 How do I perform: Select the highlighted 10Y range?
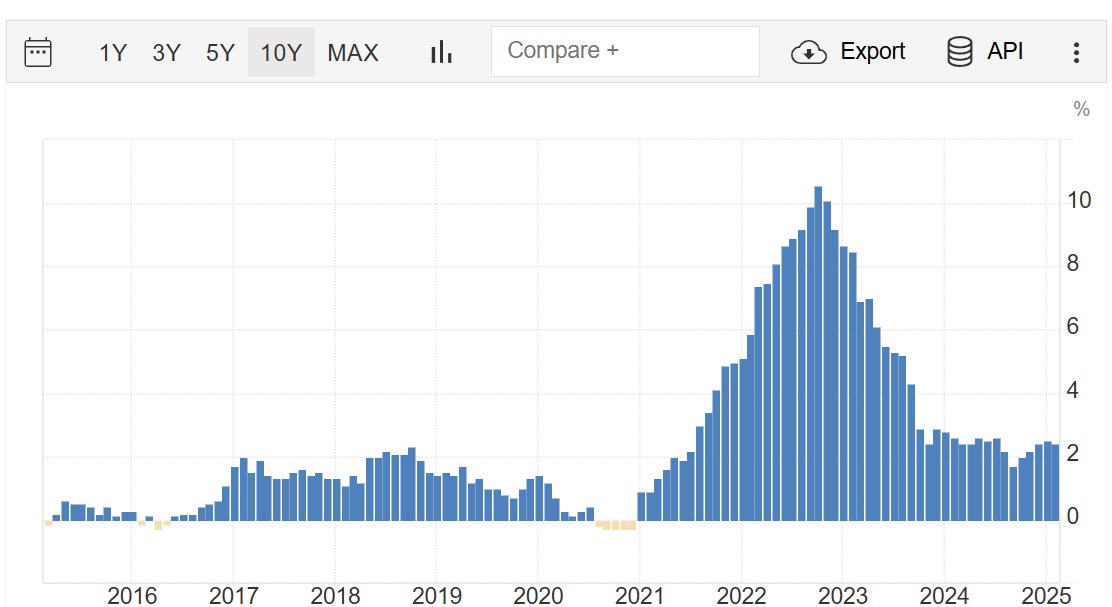pos(281,53)
